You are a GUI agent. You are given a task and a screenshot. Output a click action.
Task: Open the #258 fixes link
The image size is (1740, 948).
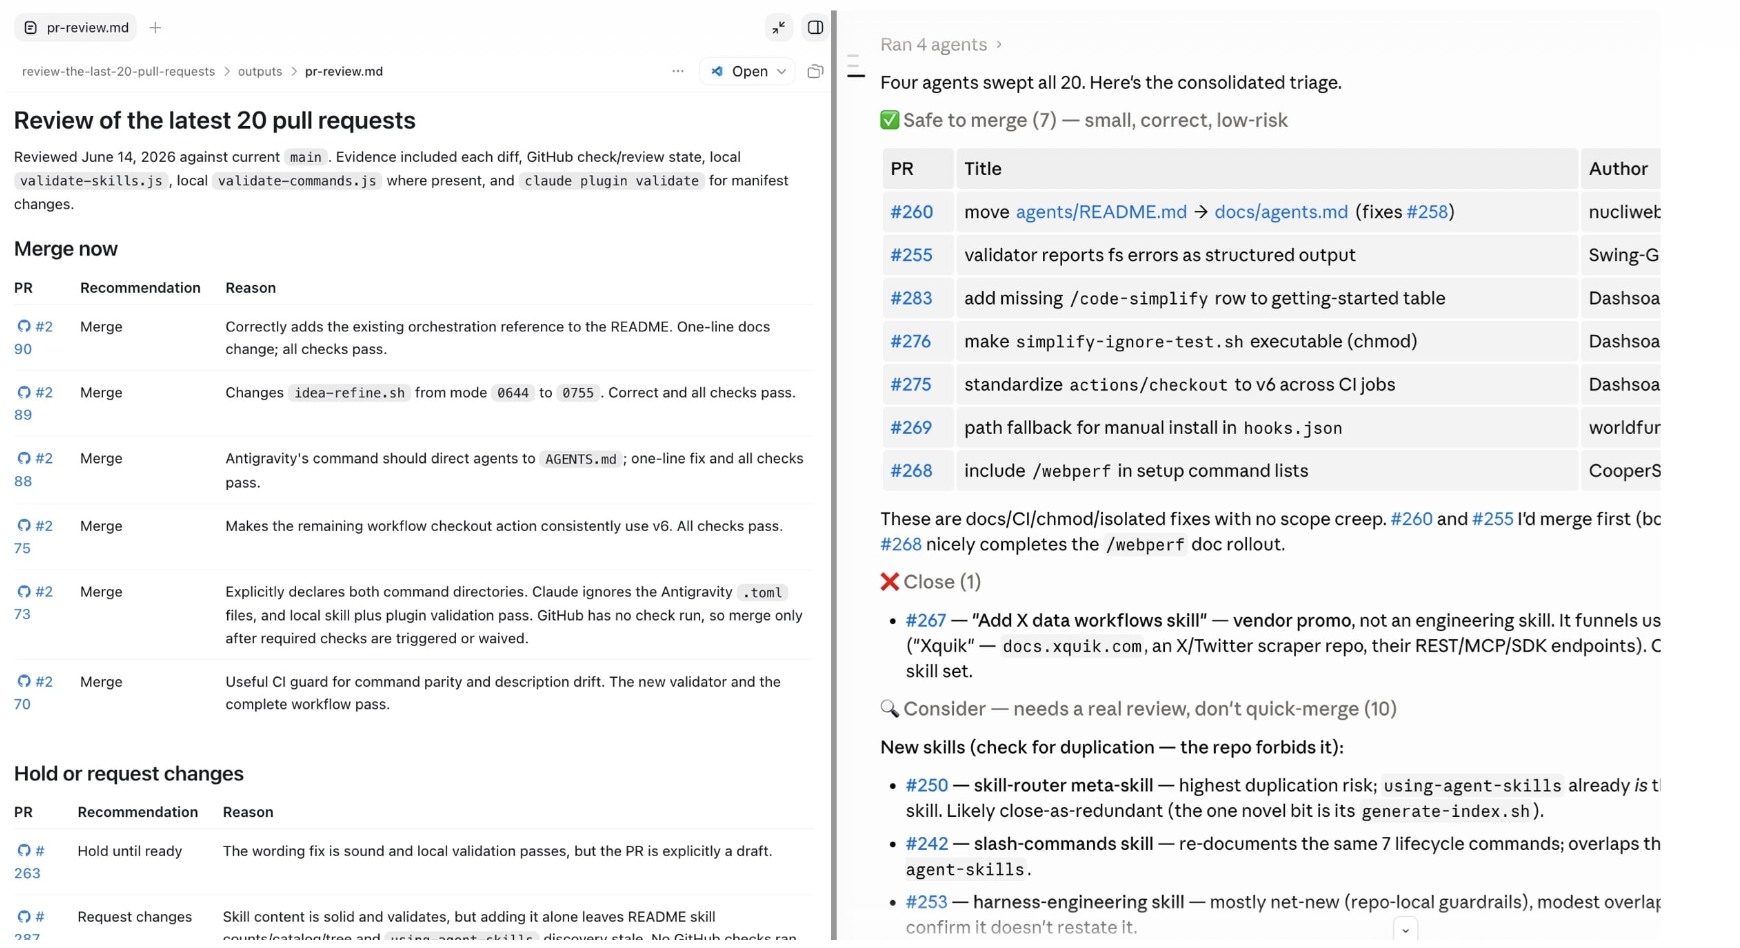pyautogui.click(x=1427, y=212)
